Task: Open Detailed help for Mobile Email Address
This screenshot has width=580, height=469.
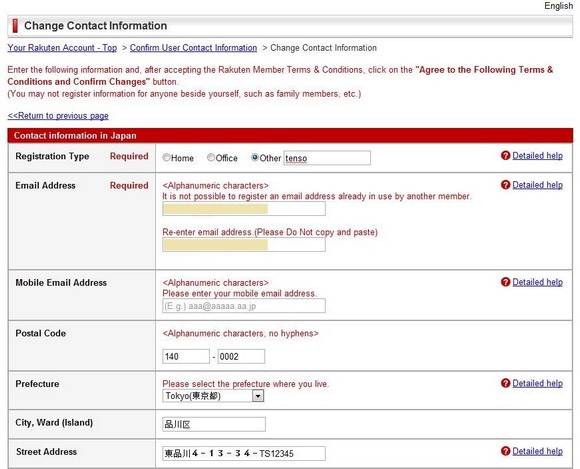Action: tap(537, 282)
